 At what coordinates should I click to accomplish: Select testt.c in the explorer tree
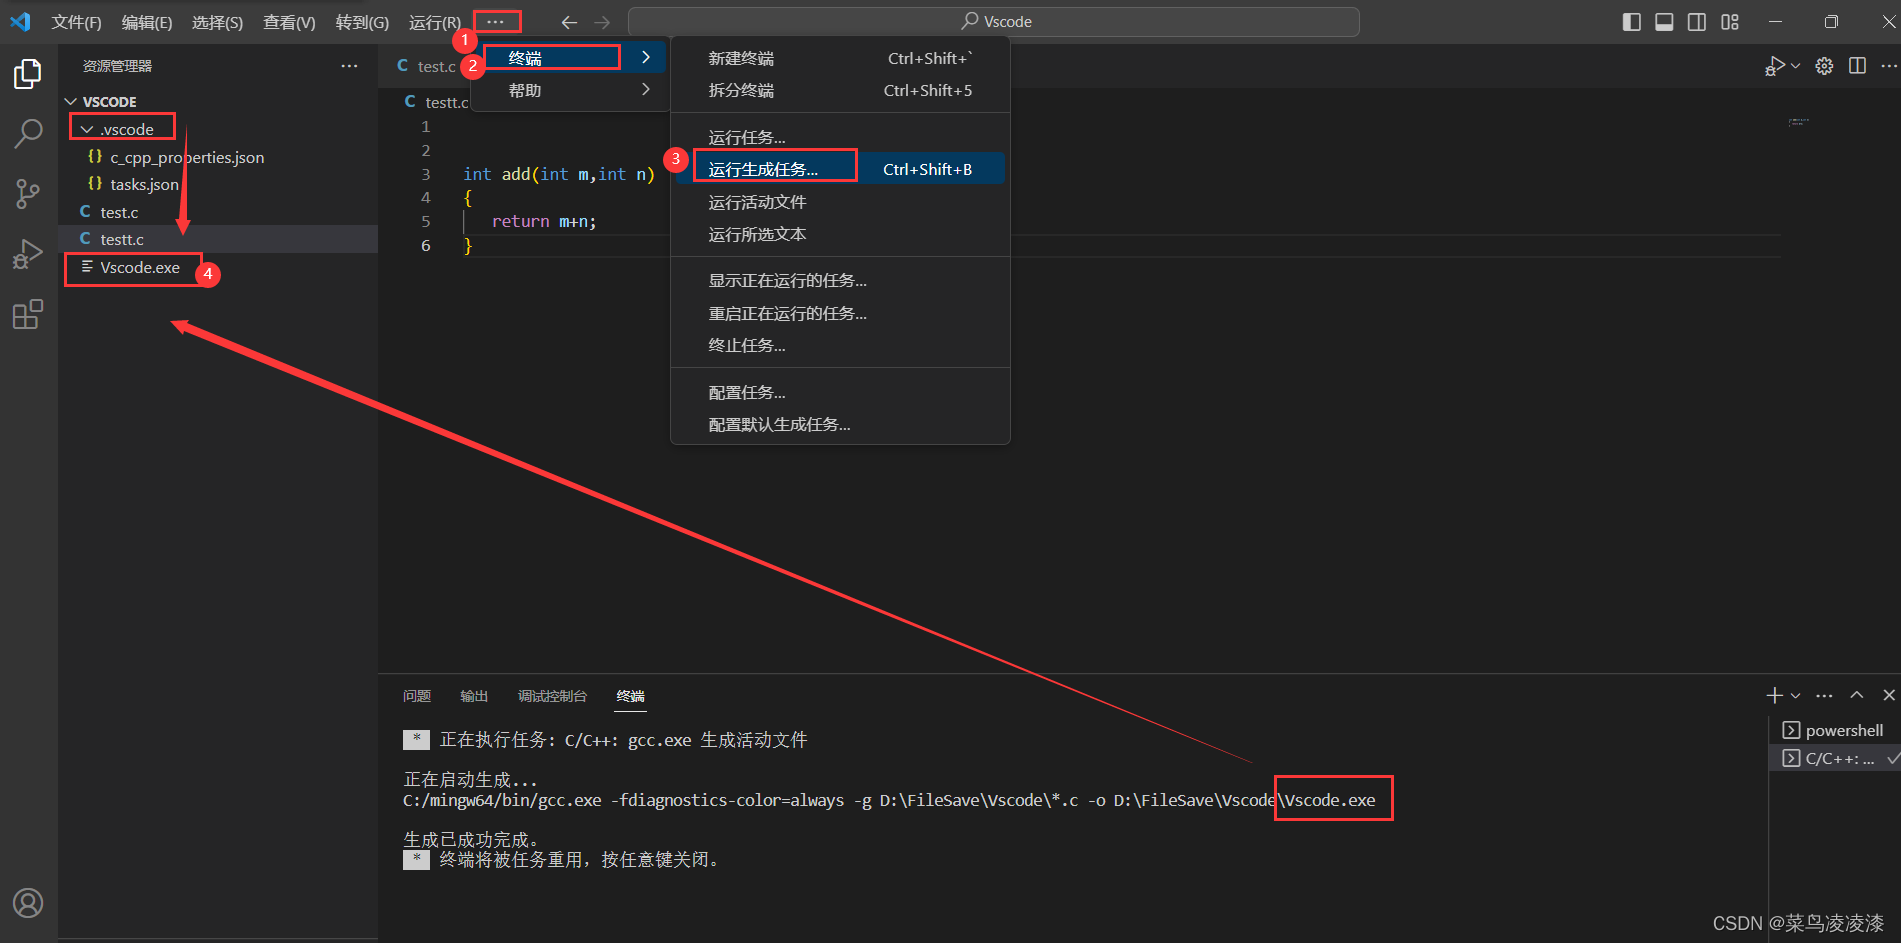click(218, 239)
